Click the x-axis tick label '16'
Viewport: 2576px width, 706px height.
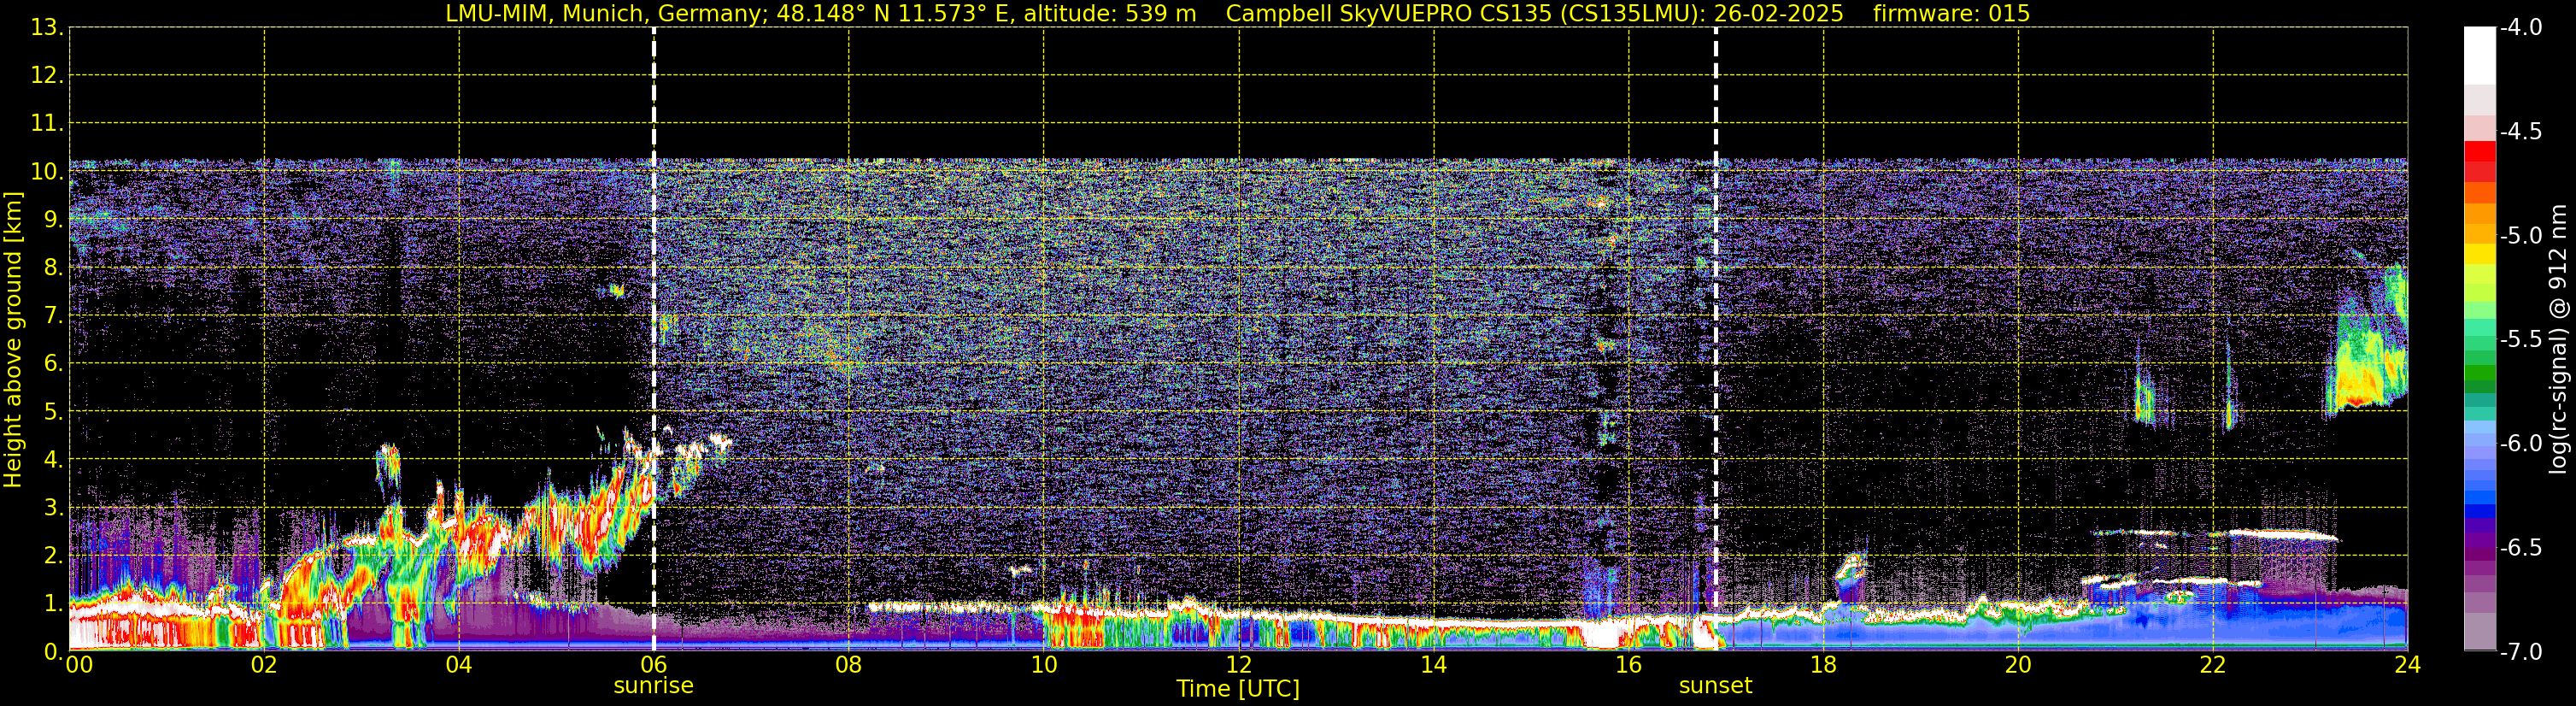1629,665
